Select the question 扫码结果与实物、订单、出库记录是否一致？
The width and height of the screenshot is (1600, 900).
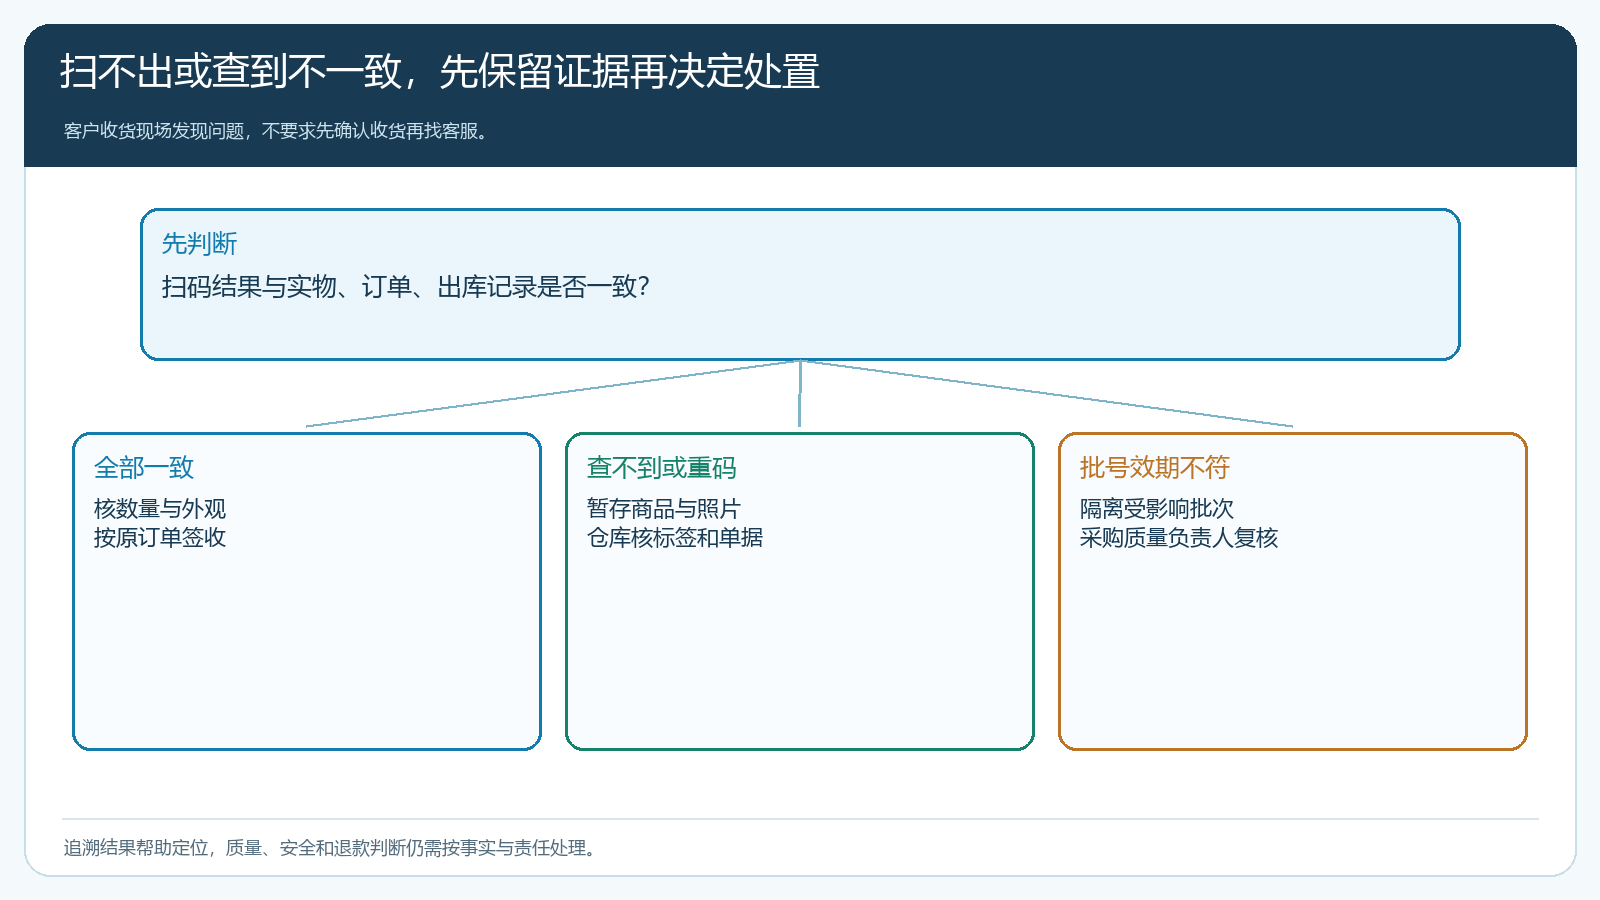click(x=406, y=287)
